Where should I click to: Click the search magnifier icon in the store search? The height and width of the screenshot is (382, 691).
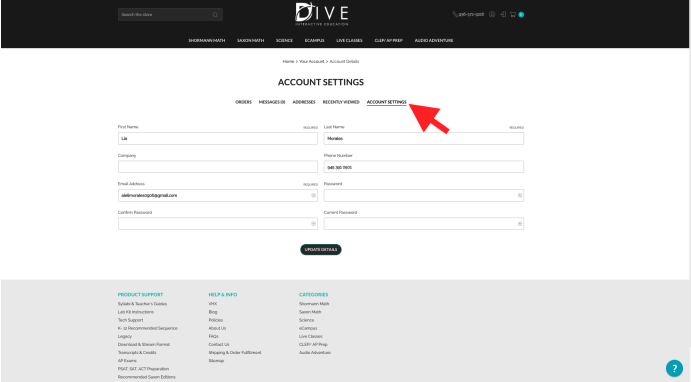tap(215, 15)
